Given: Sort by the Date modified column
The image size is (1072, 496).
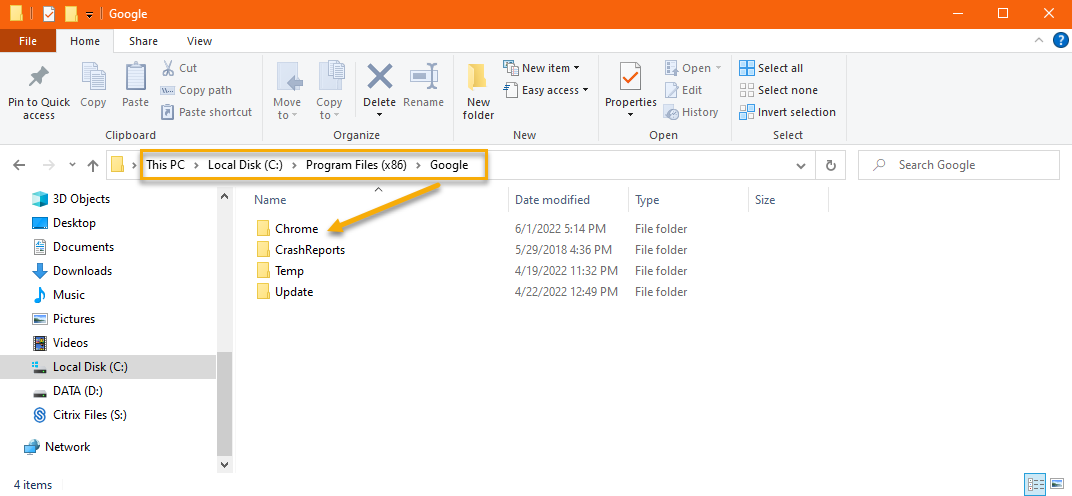Looking at the screenshot, I should pyautogui.click(x=552, y=200).
